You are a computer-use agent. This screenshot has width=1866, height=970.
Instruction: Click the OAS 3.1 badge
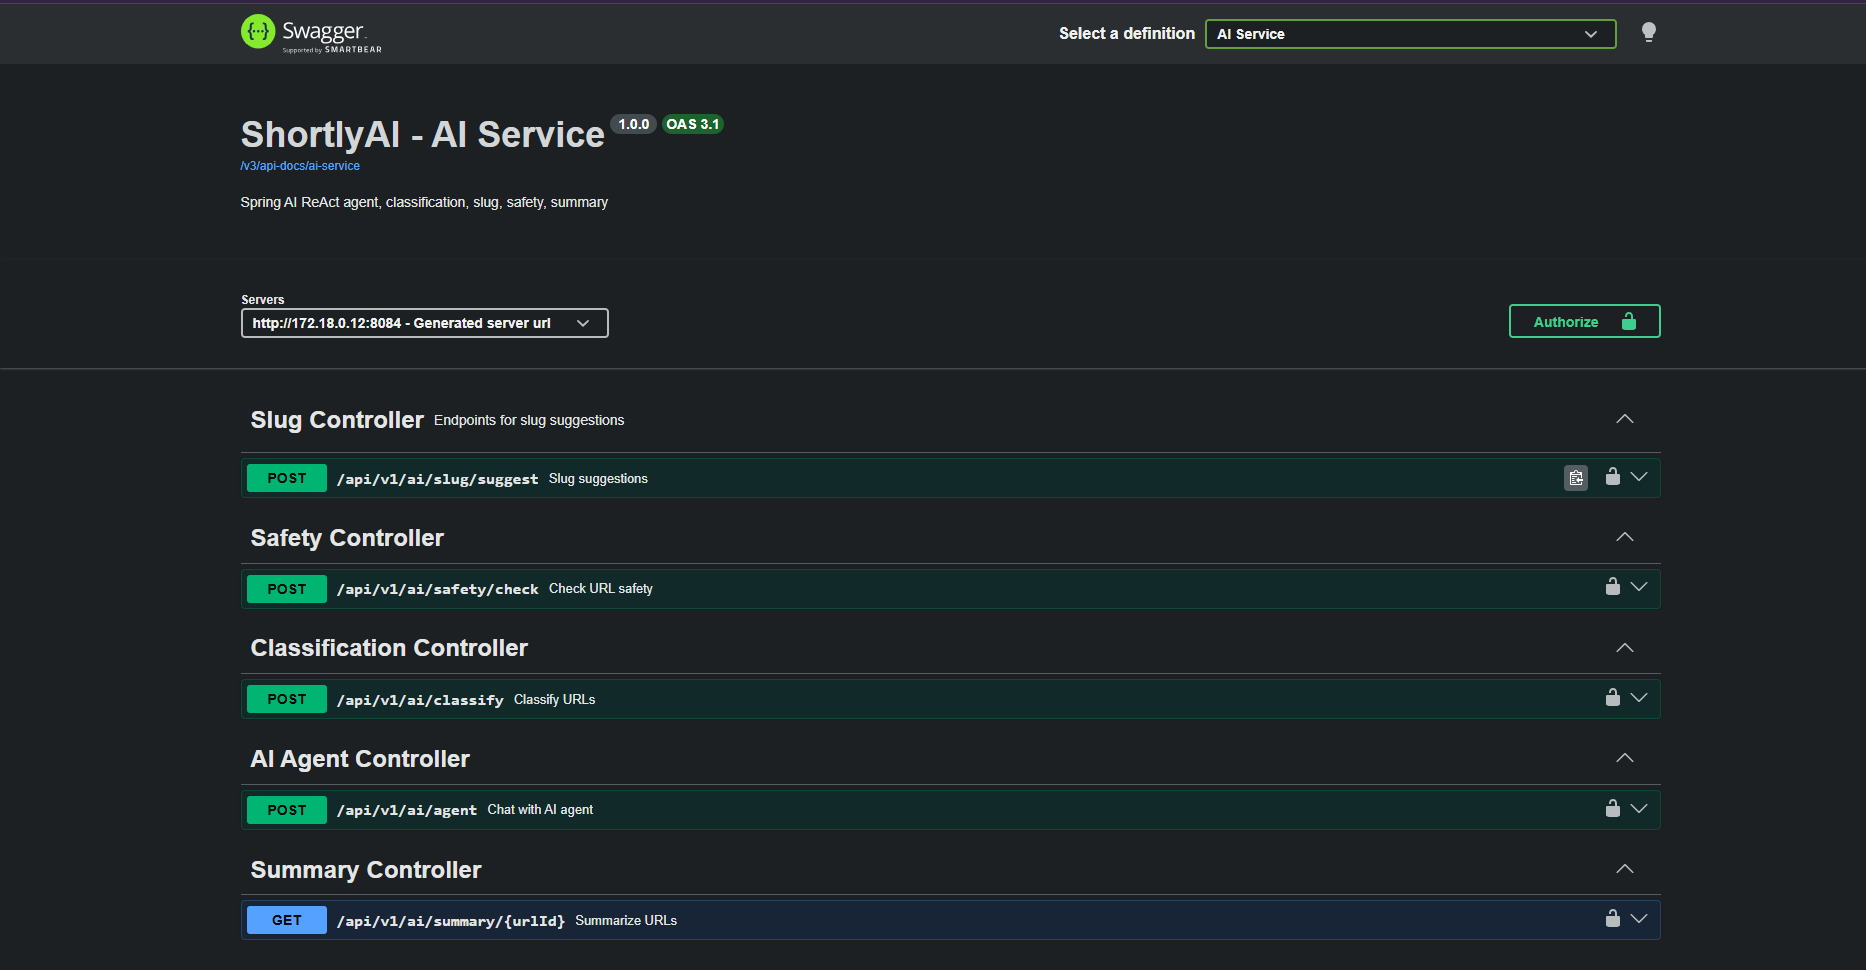point(692,124)
